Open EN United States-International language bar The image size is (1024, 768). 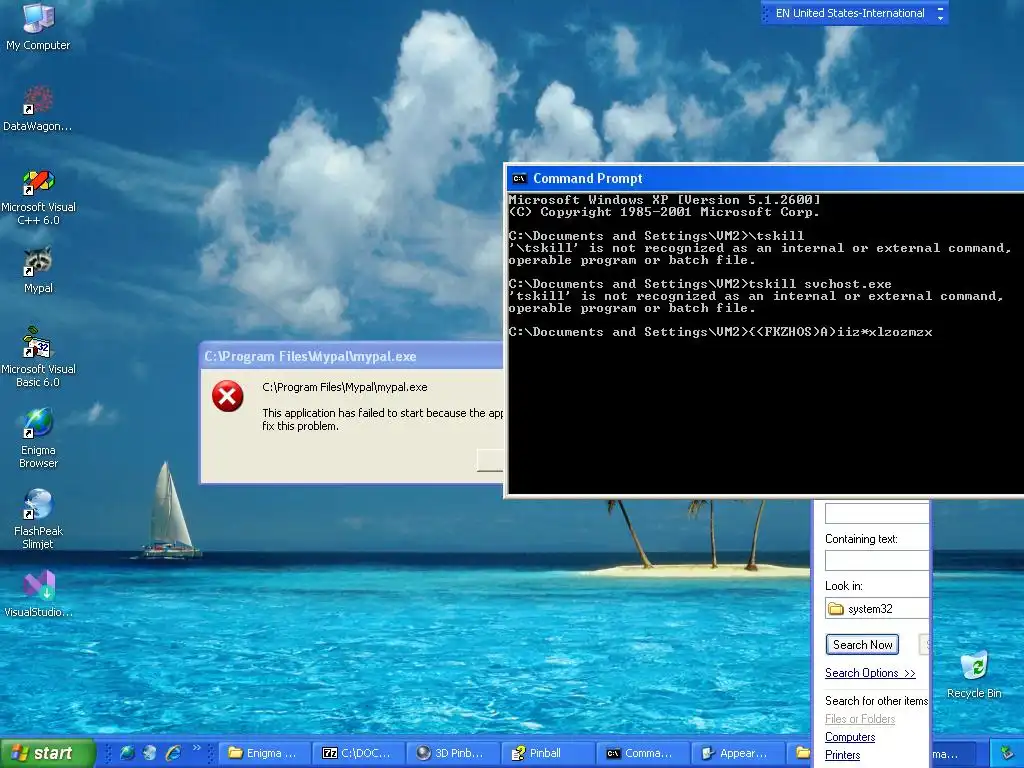pyautogui.click(x=850, y=13)
